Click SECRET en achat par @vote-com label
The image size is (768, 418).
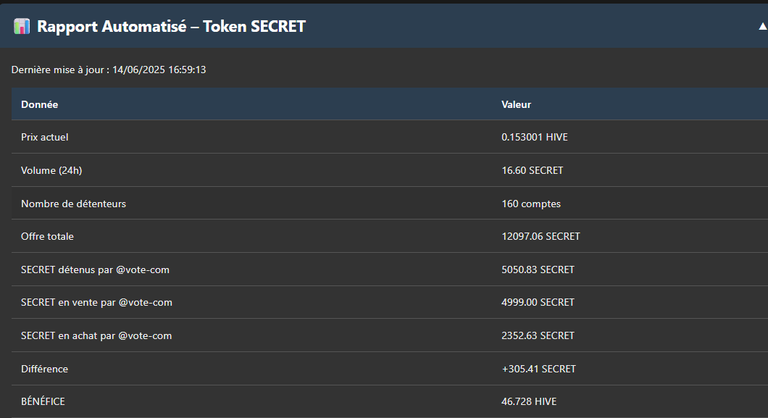pos(96,336)
